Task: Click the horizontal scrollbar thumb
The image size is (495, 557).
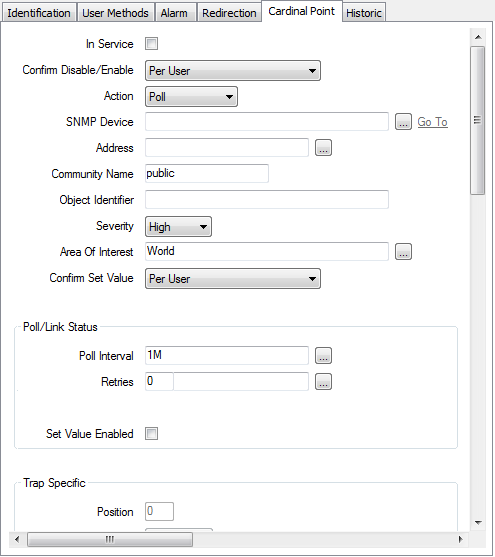Action: coord(110,539)
